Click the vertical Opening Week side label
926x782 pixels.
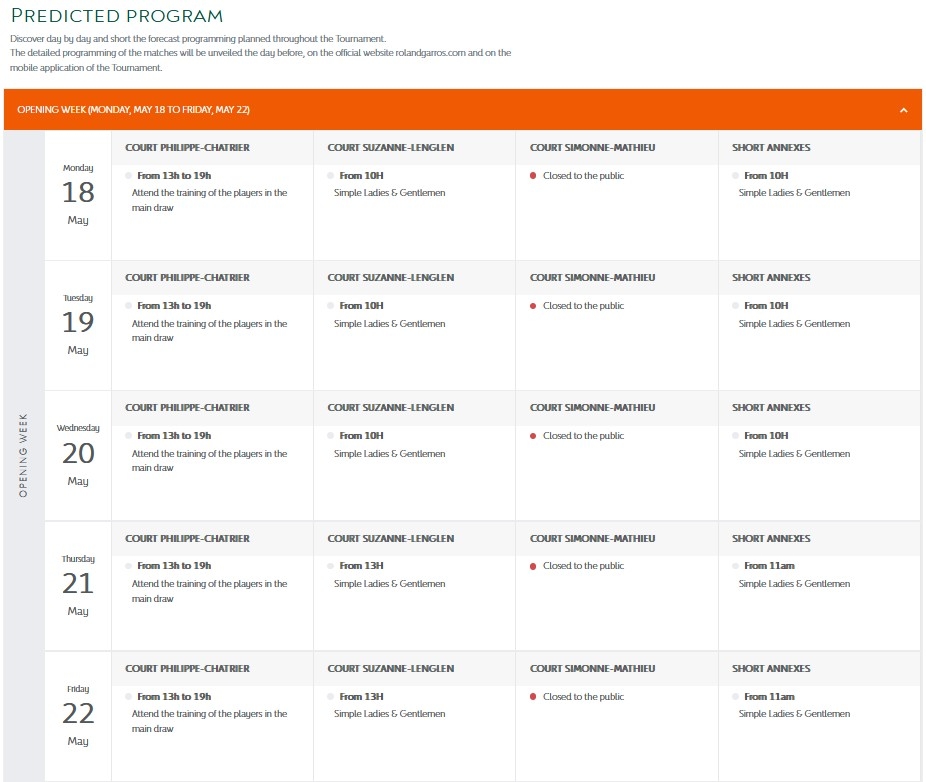(x=24, y=455)
